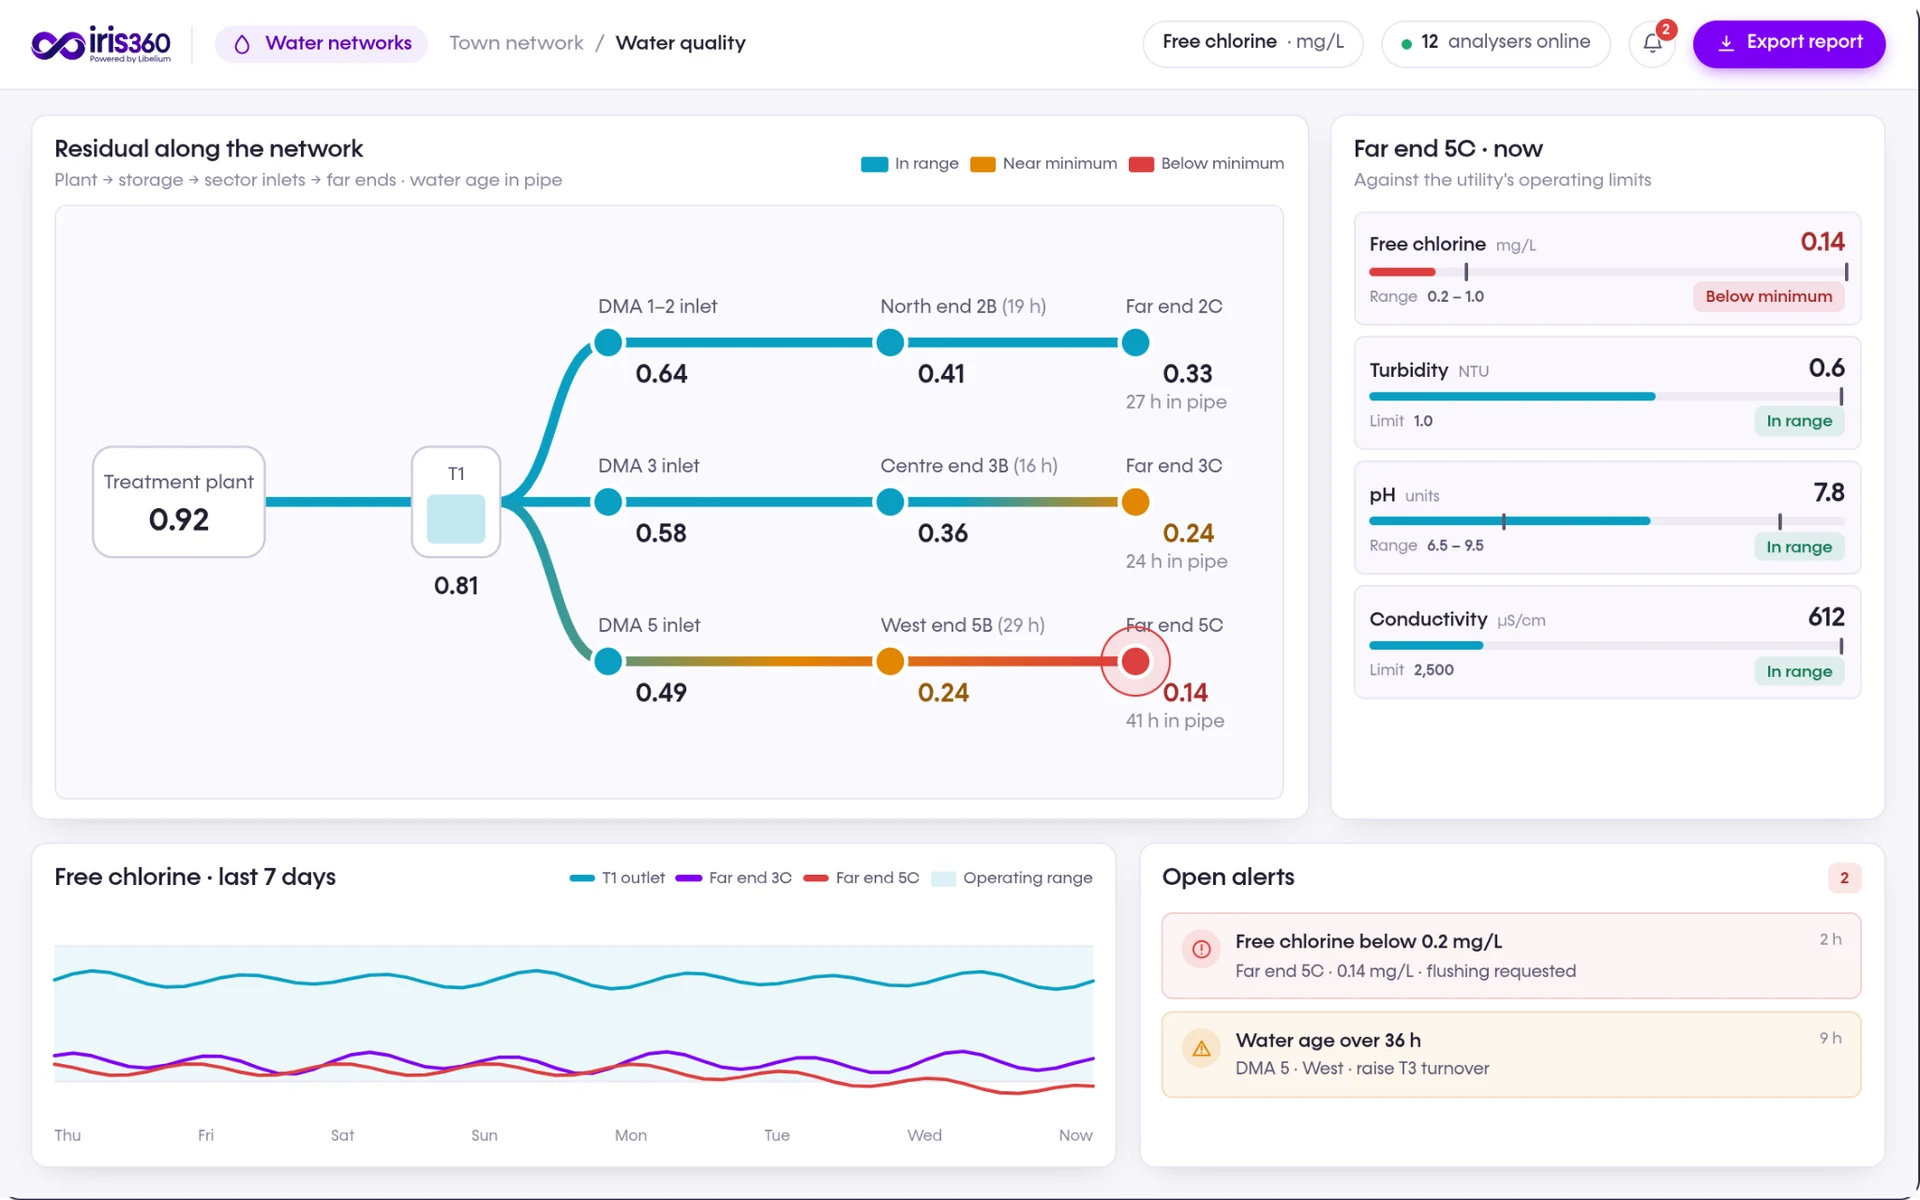Click the water drop icon in Water networks
The image size is (1920, 1200).
coord(242,44)
